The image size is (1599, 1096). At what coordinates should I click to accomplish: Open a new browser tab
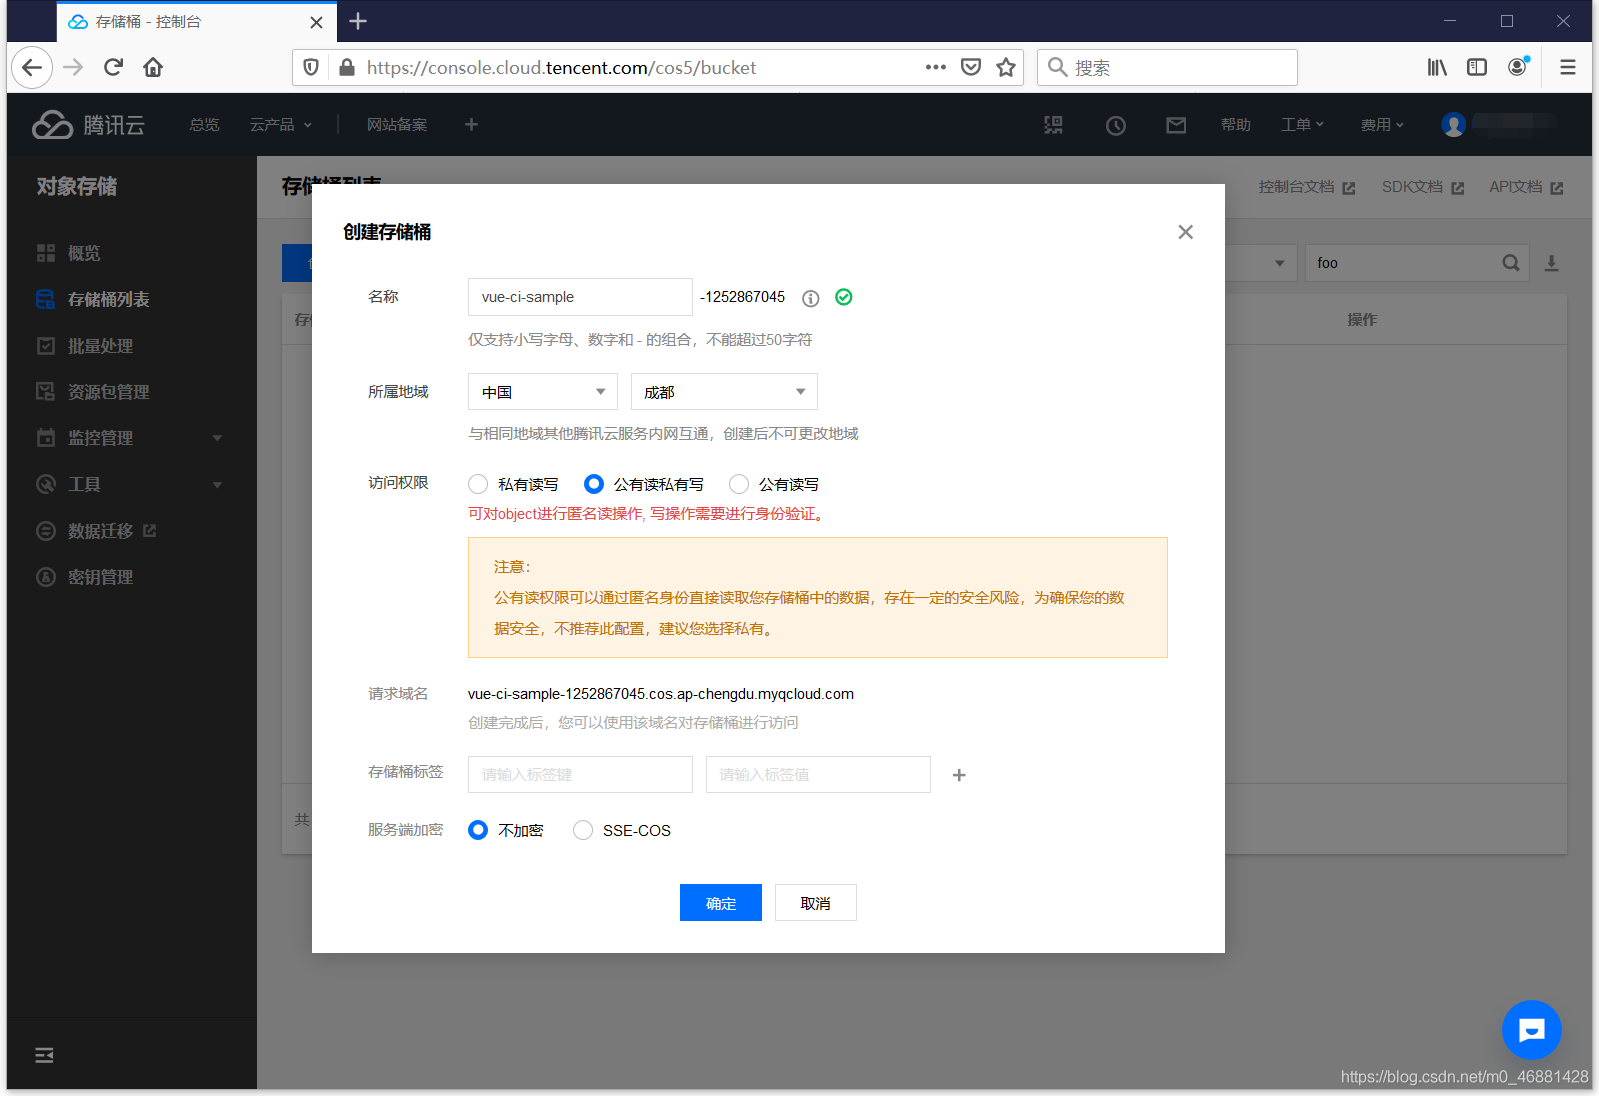coord(358,21)
